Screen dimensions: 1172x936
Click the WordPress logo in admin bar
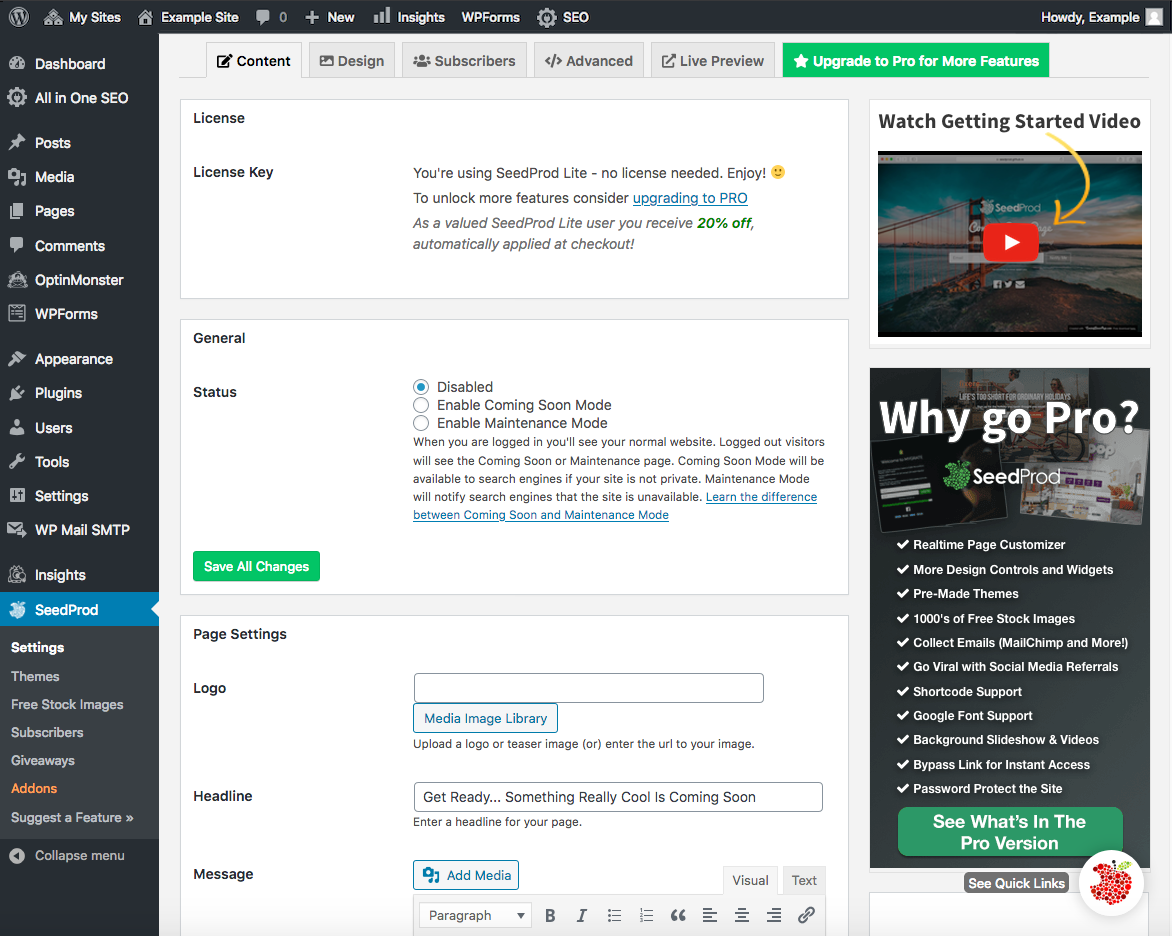pyautogui.click(x=19, y=16)
